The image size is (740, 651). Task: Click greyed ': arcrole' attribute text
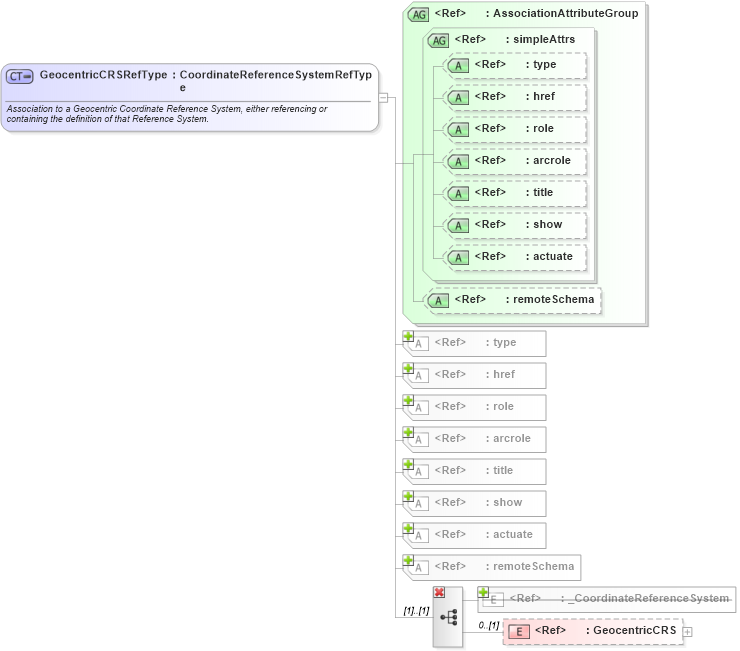coord(508,439)
